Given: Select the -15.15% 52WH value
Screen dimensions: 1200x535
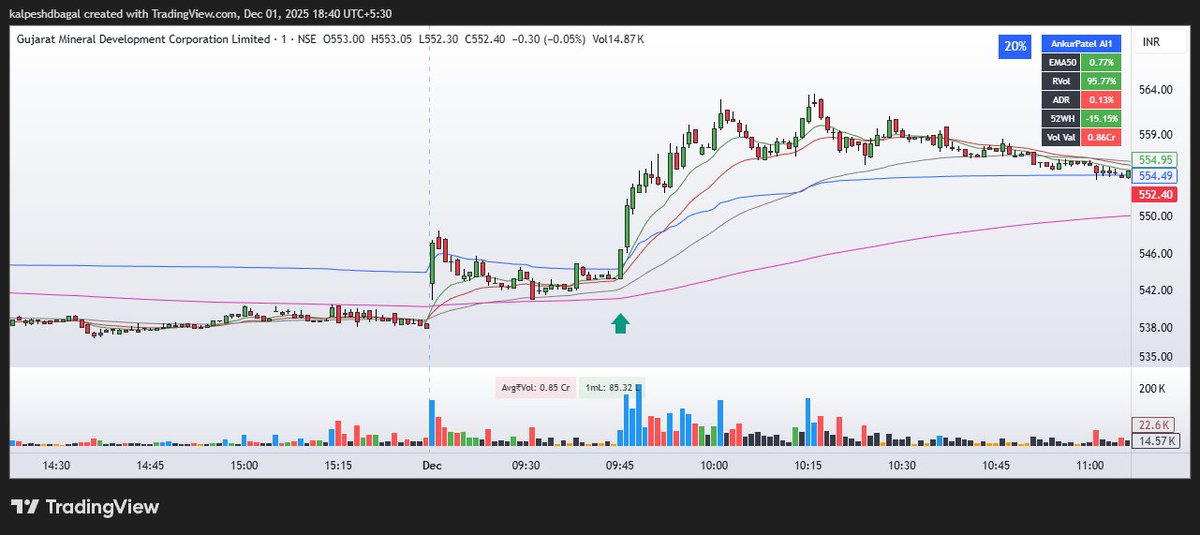Looking at the screenshot, I should (1099, 118).
